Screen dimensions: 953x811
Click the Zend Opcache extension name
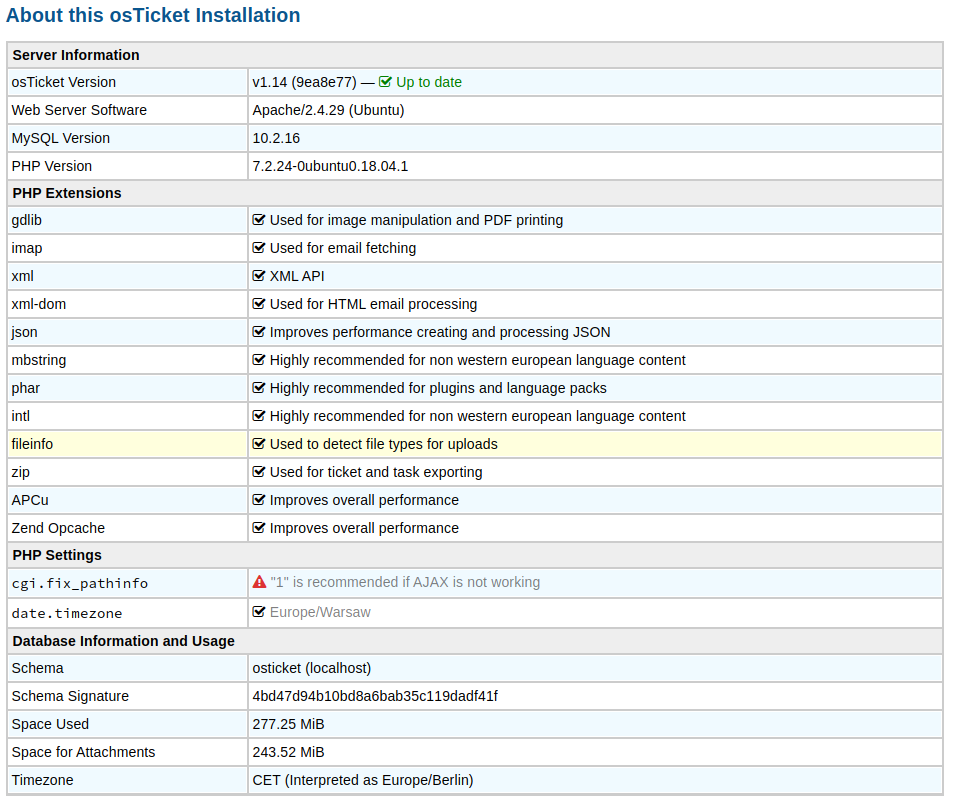tap(58, 528)
